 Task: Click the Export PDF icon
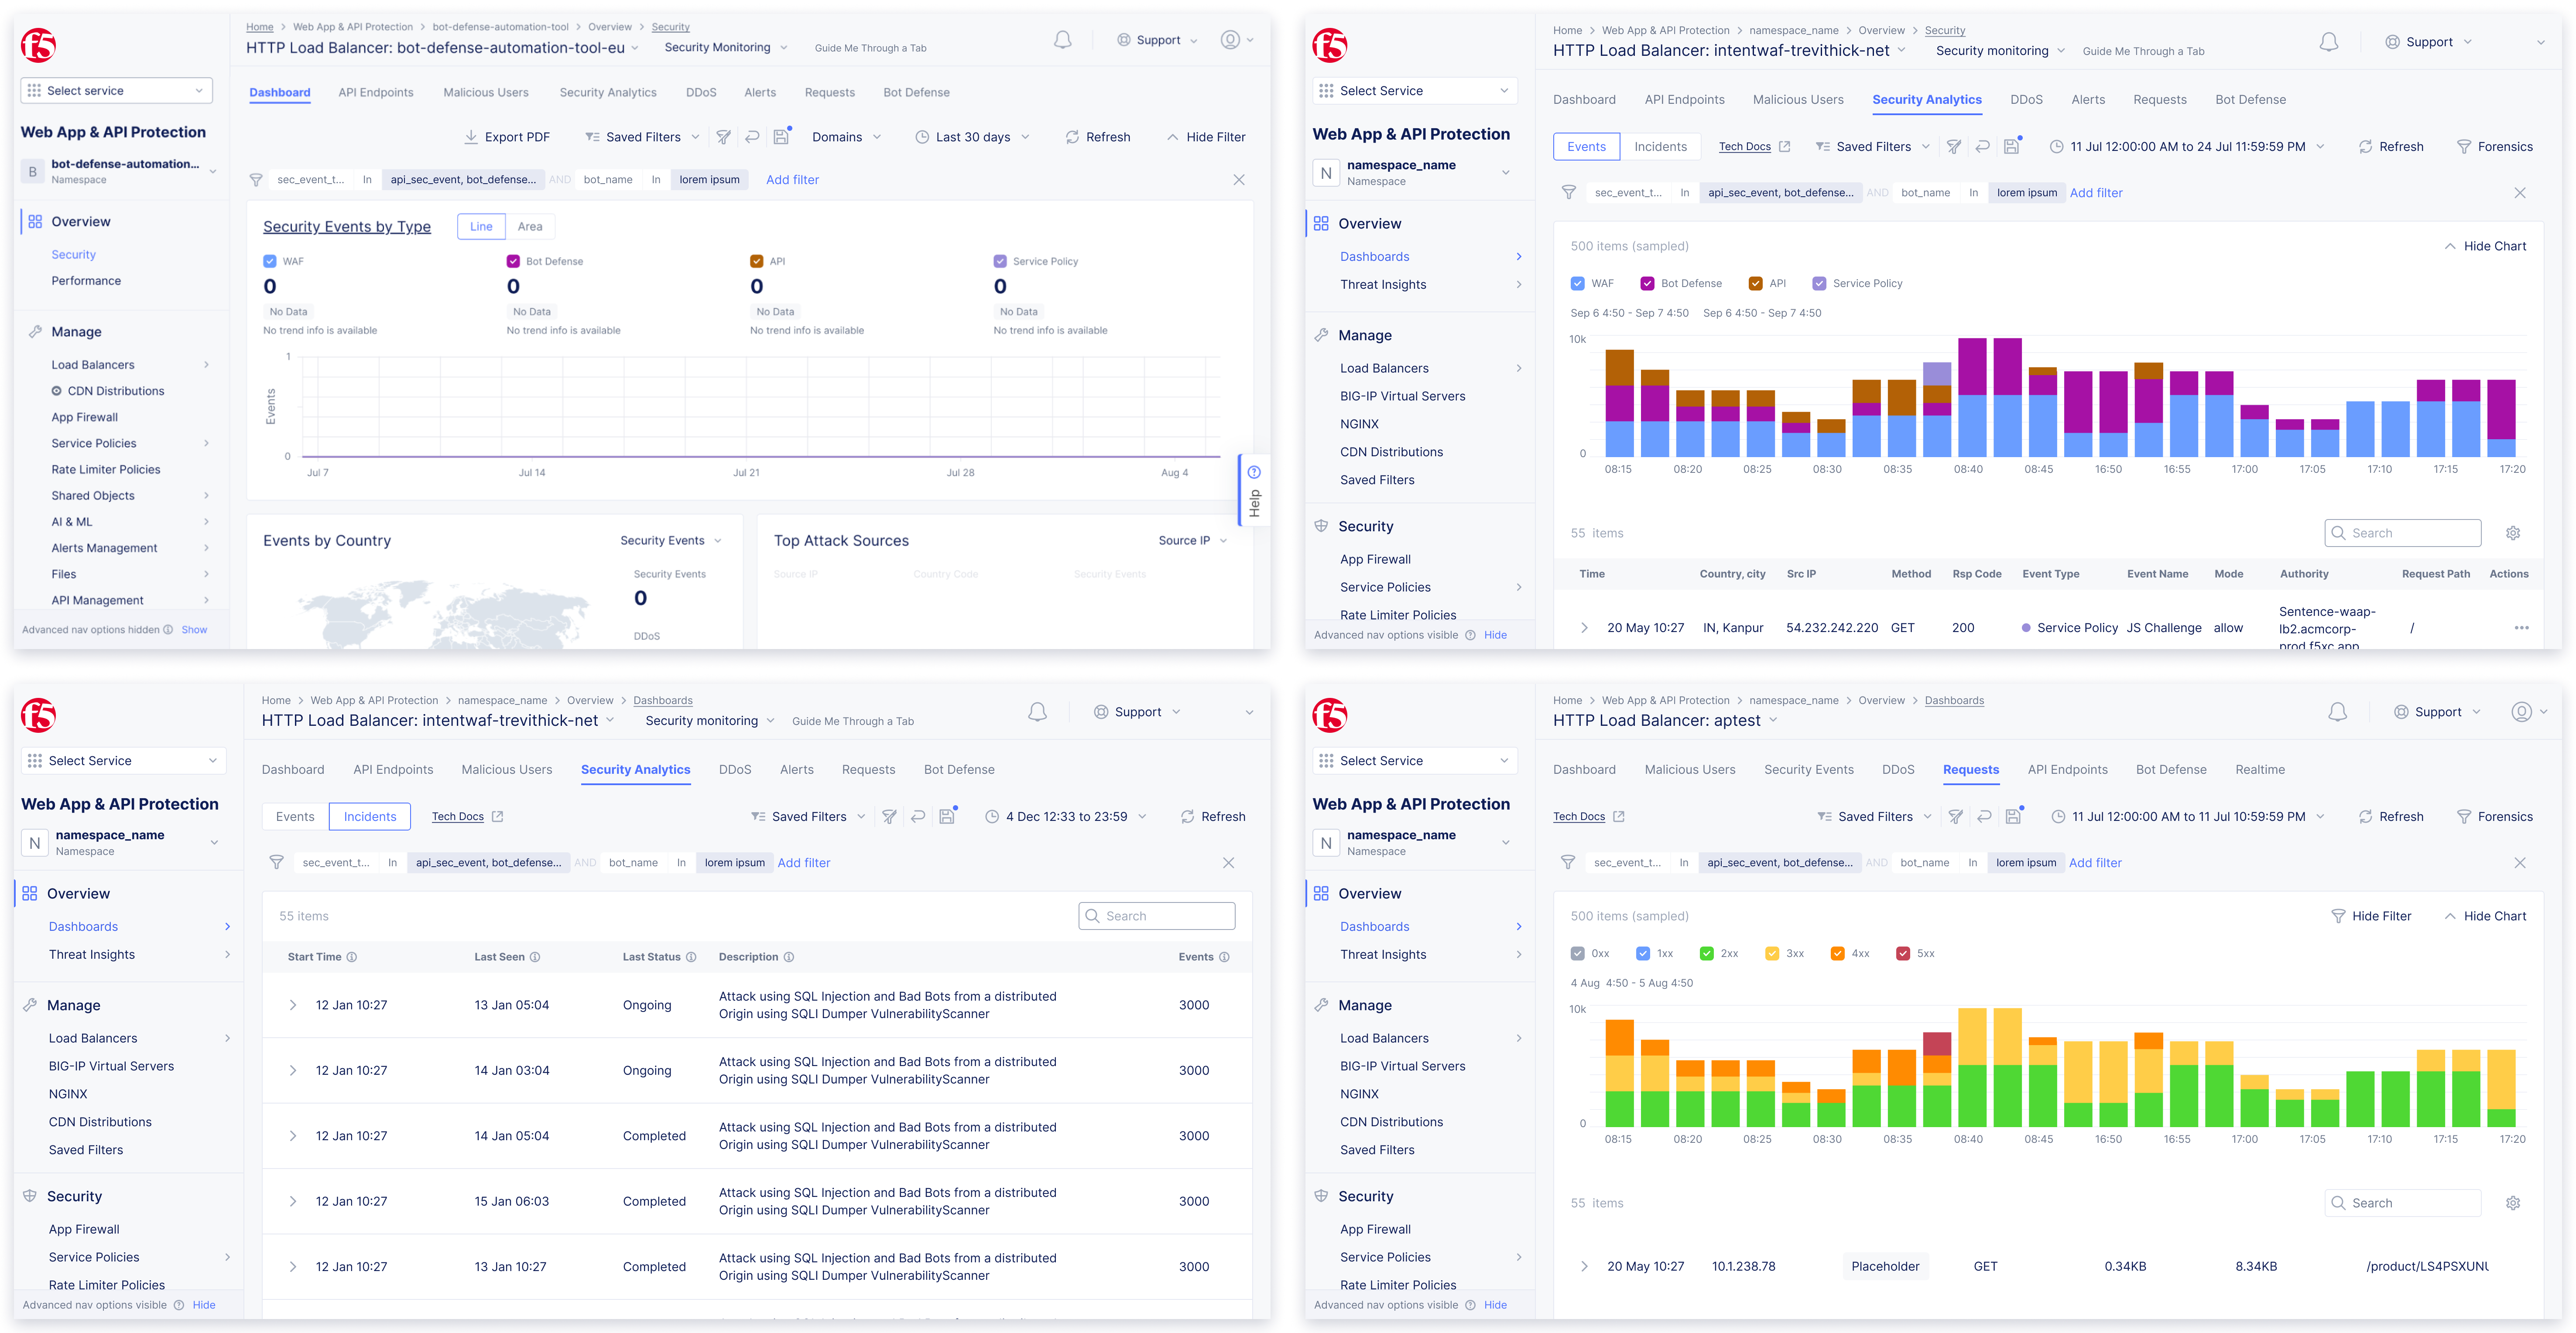[x=470, y=136]
